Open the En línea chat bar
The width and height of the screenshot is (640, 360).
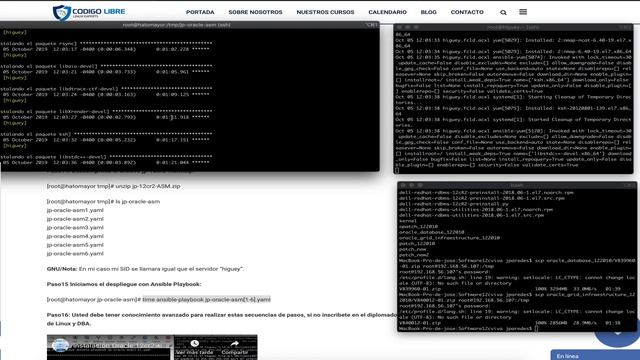[595, 355]
